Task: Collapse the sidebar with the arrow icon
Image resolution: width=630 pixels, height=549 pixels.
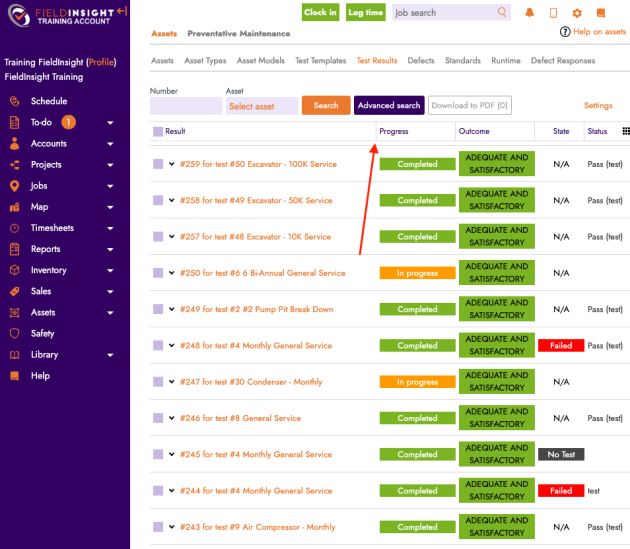Action: [121, 11]
